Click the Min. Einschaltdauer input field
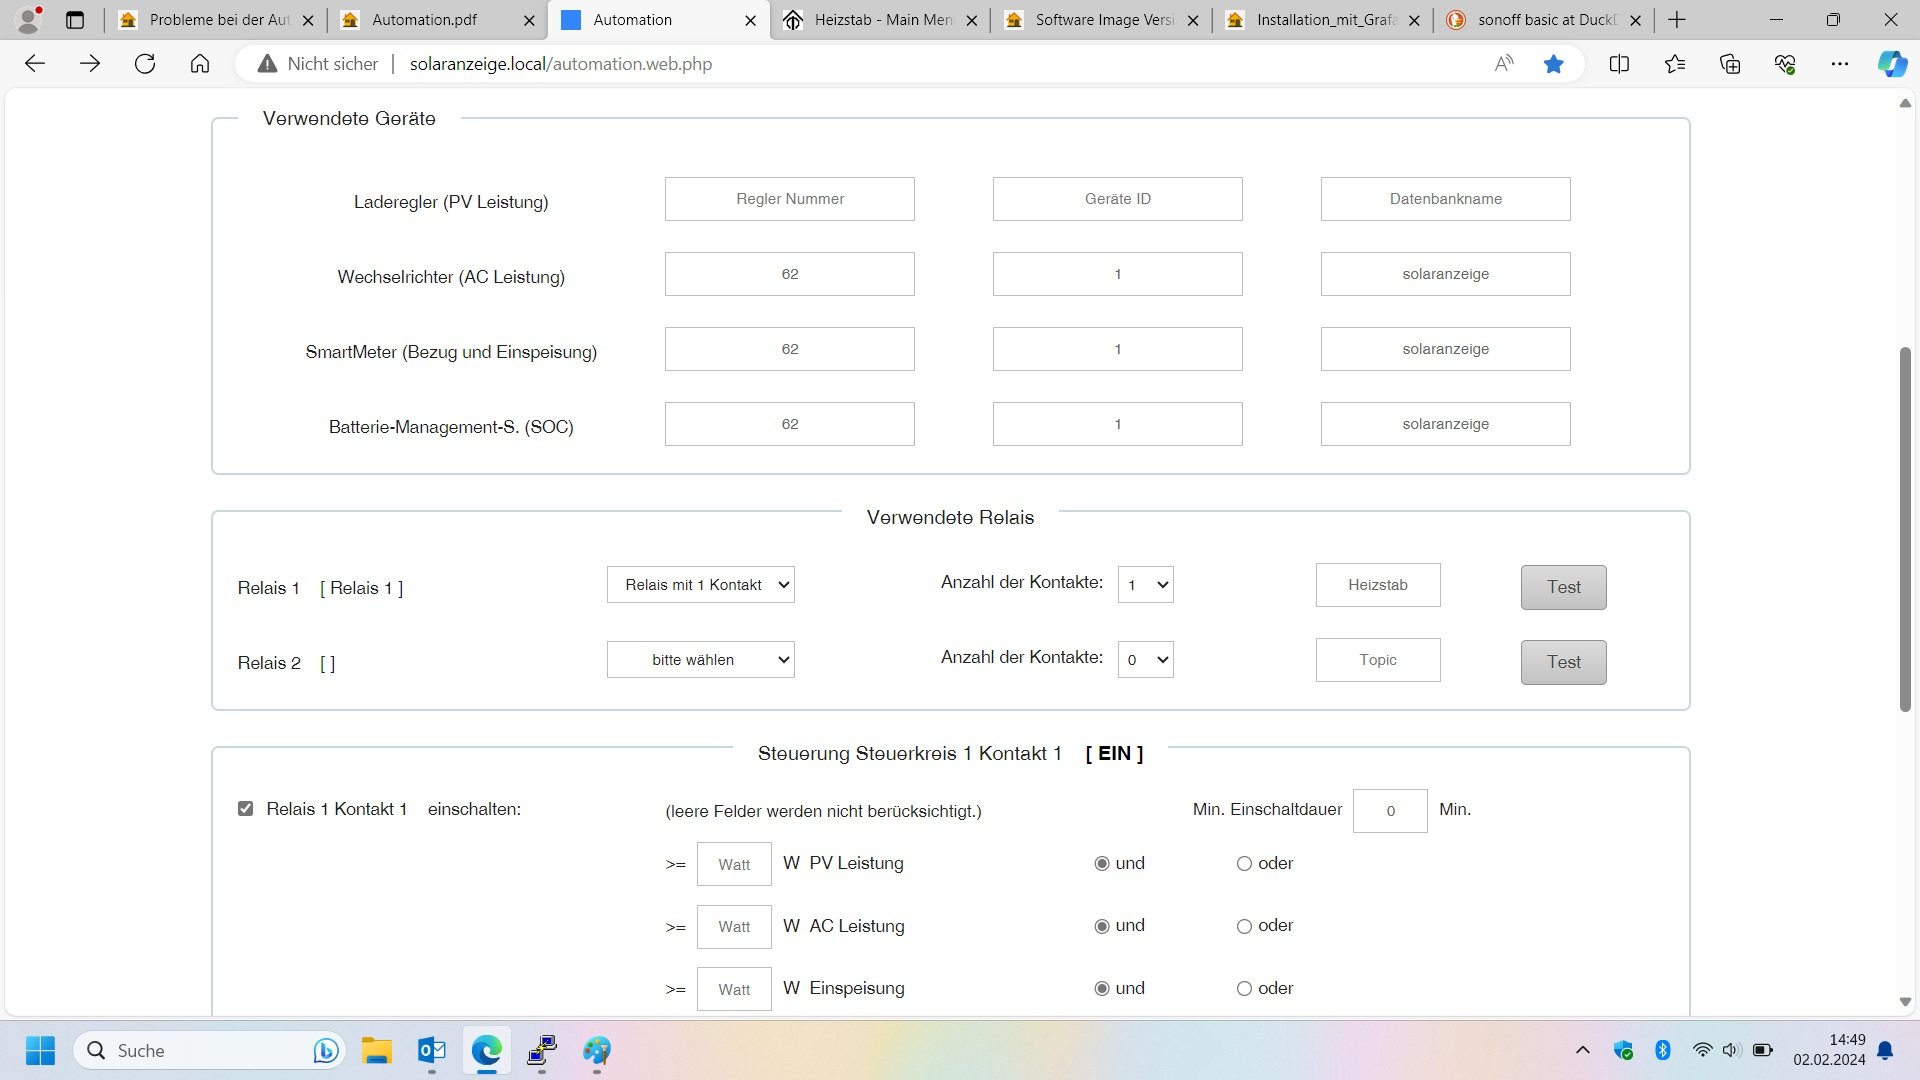 (1389, 811)
